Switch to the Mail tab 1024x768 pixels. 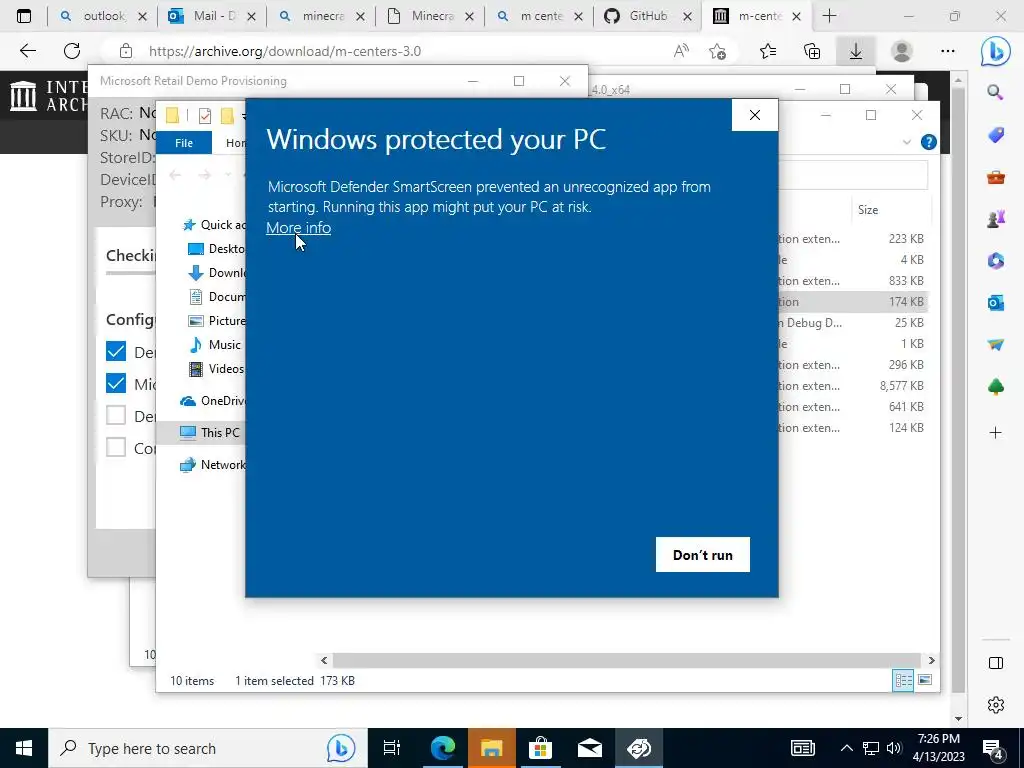point(212,16)
